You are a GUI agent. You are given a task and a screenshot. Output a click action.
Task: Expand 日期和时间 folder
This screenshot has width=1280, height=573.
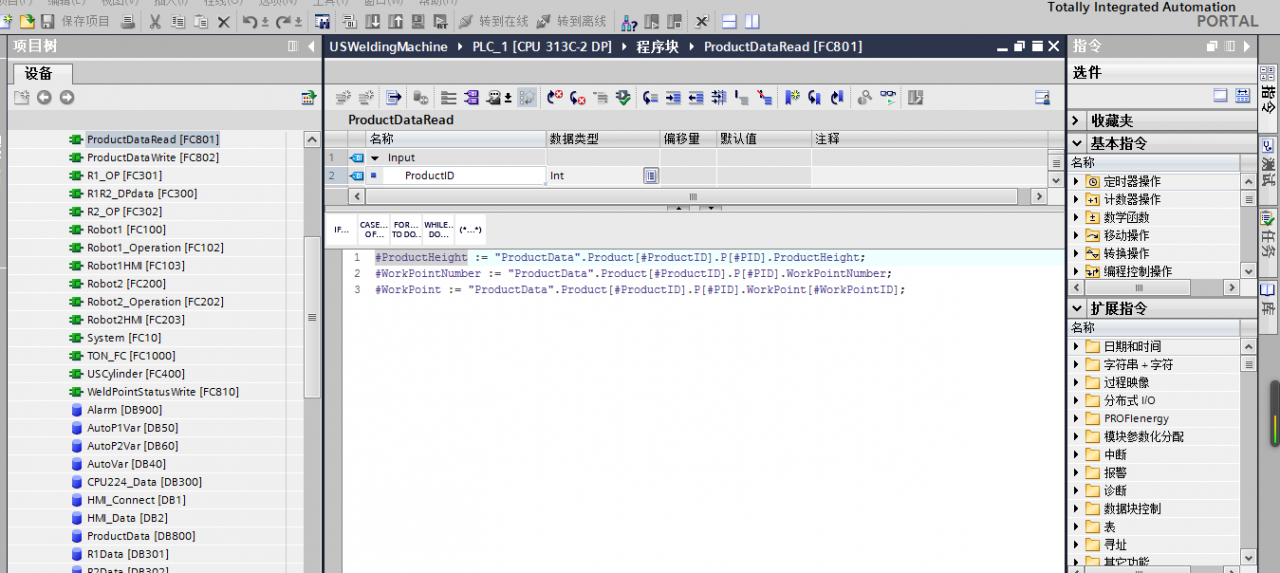click(x=1077, y=346)
